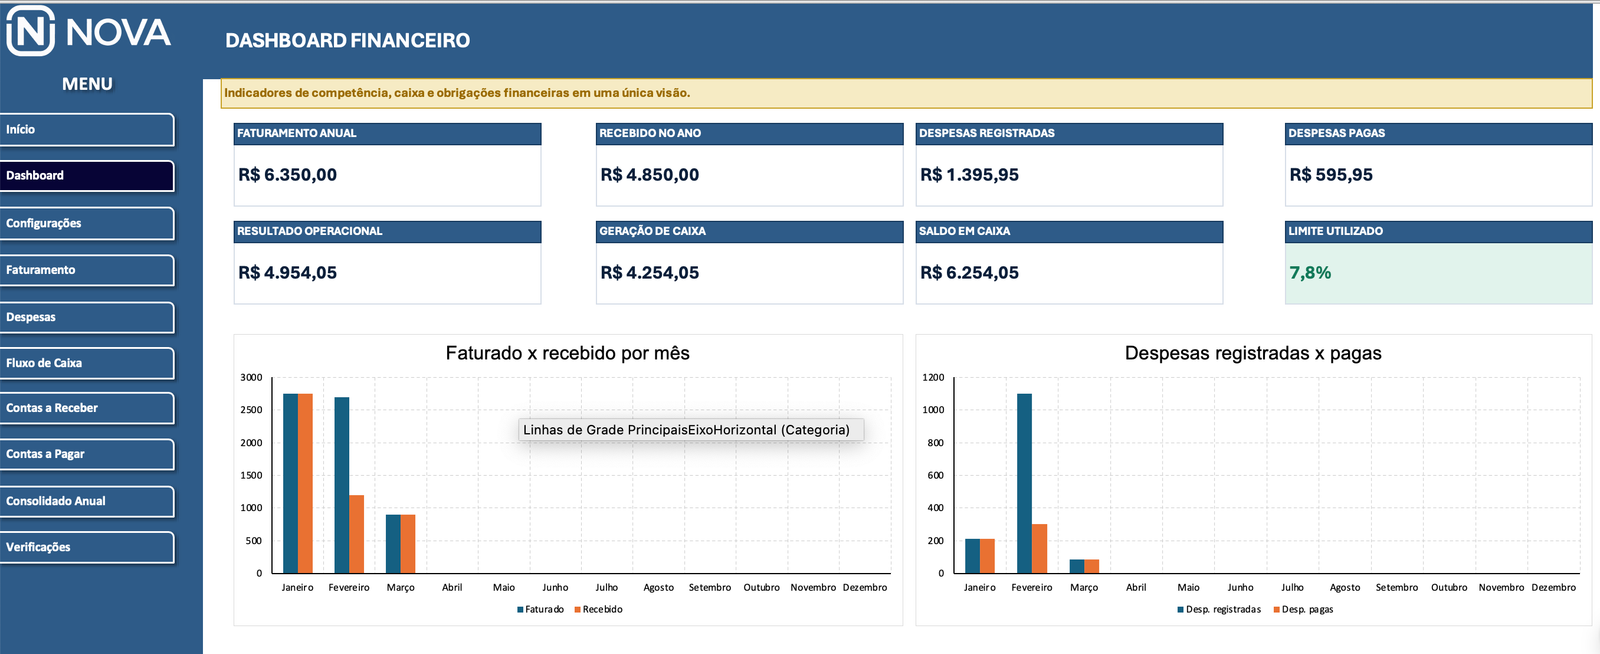
Task: Navigate to Fluxo de Caixa
Action: [87, 364]
